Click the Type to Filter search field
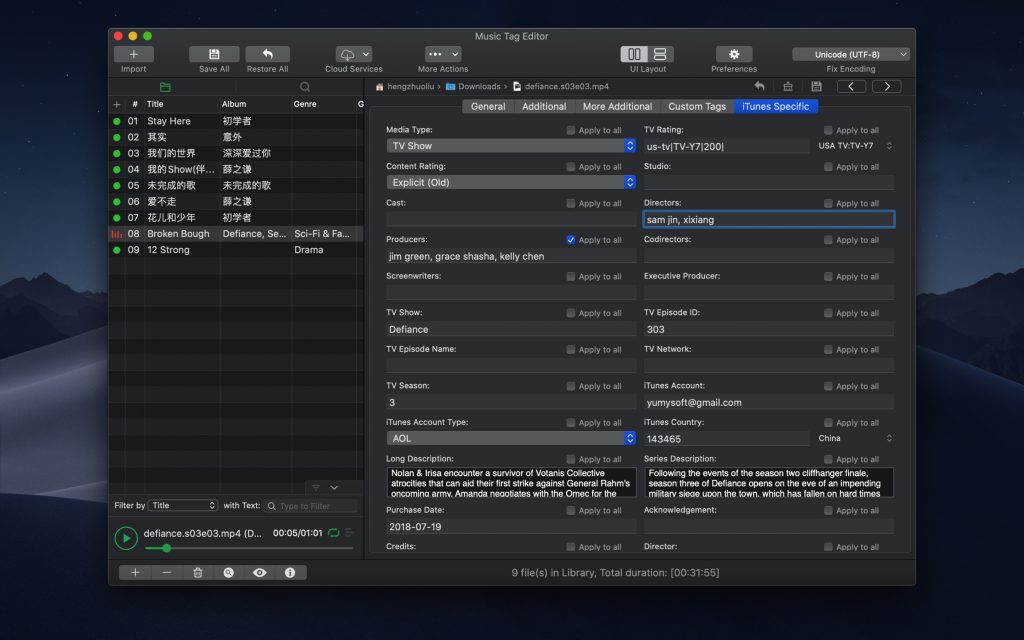The height and width of the screenshot is (640, 1024). tap(312, 505)
